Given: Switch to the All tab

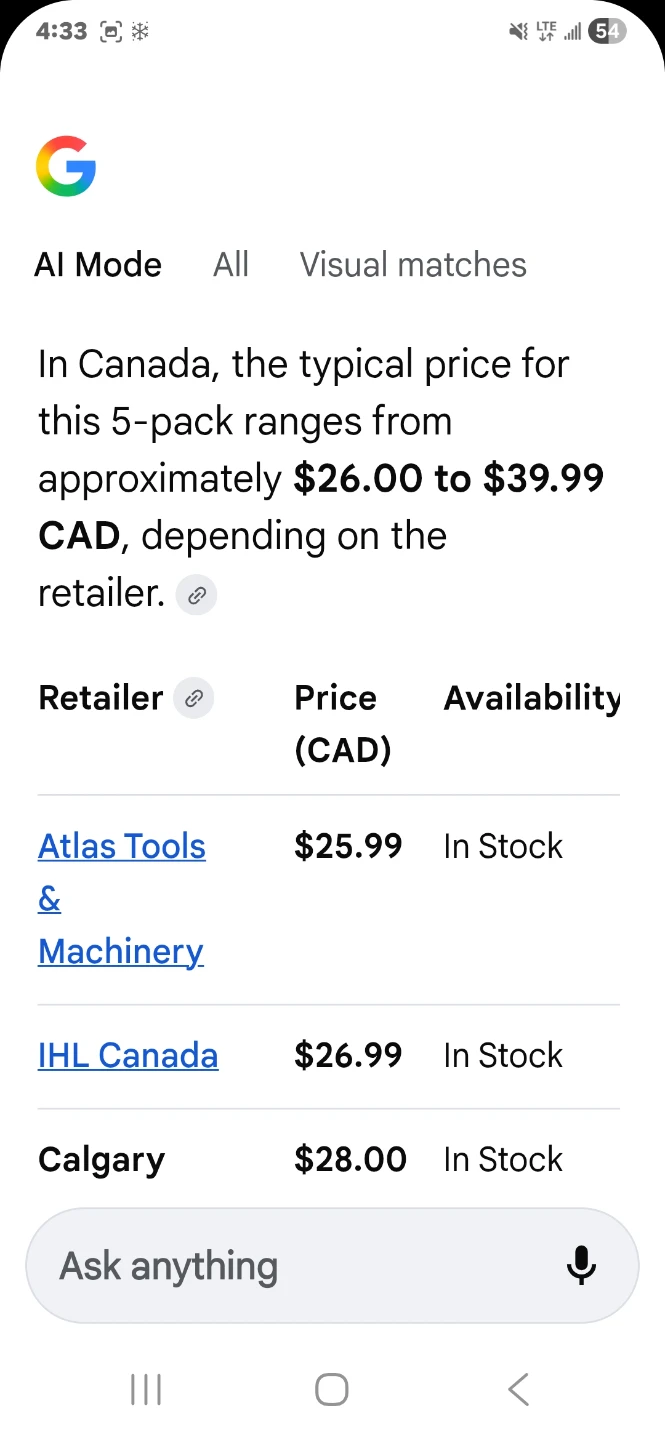Looking at the screenshot, I should (x=231, y=265).
